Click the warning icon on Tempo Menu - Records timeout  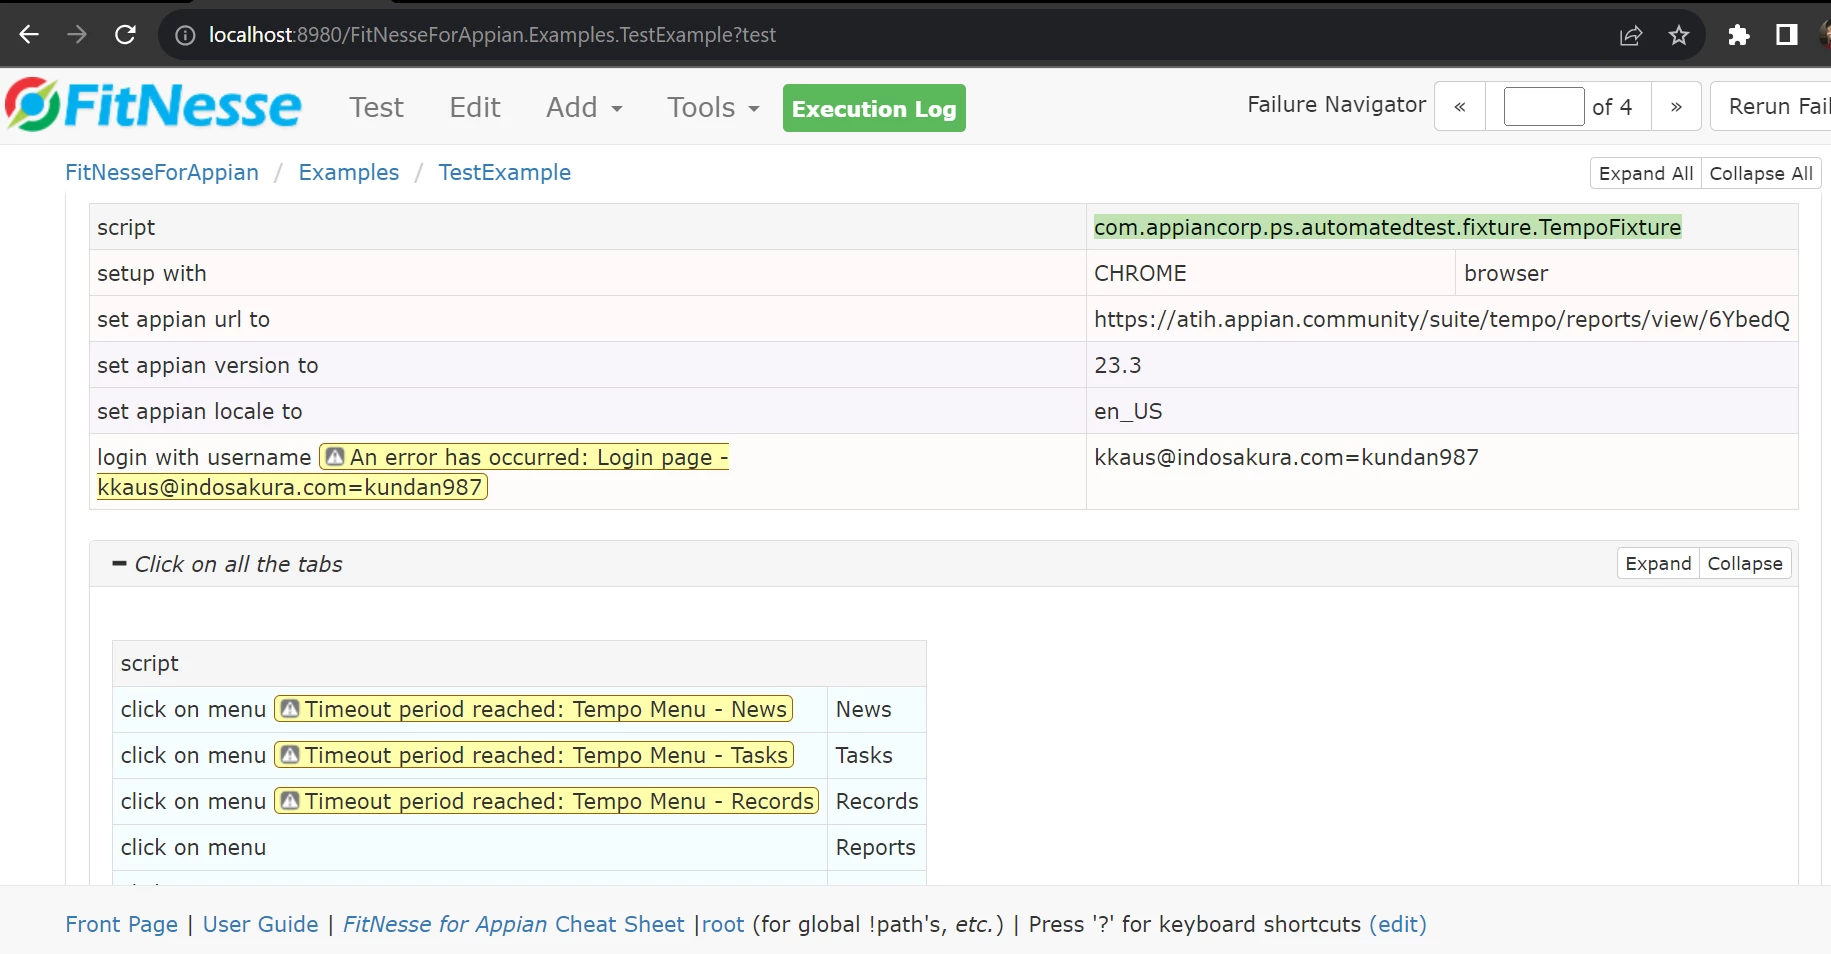coord(290,801)
